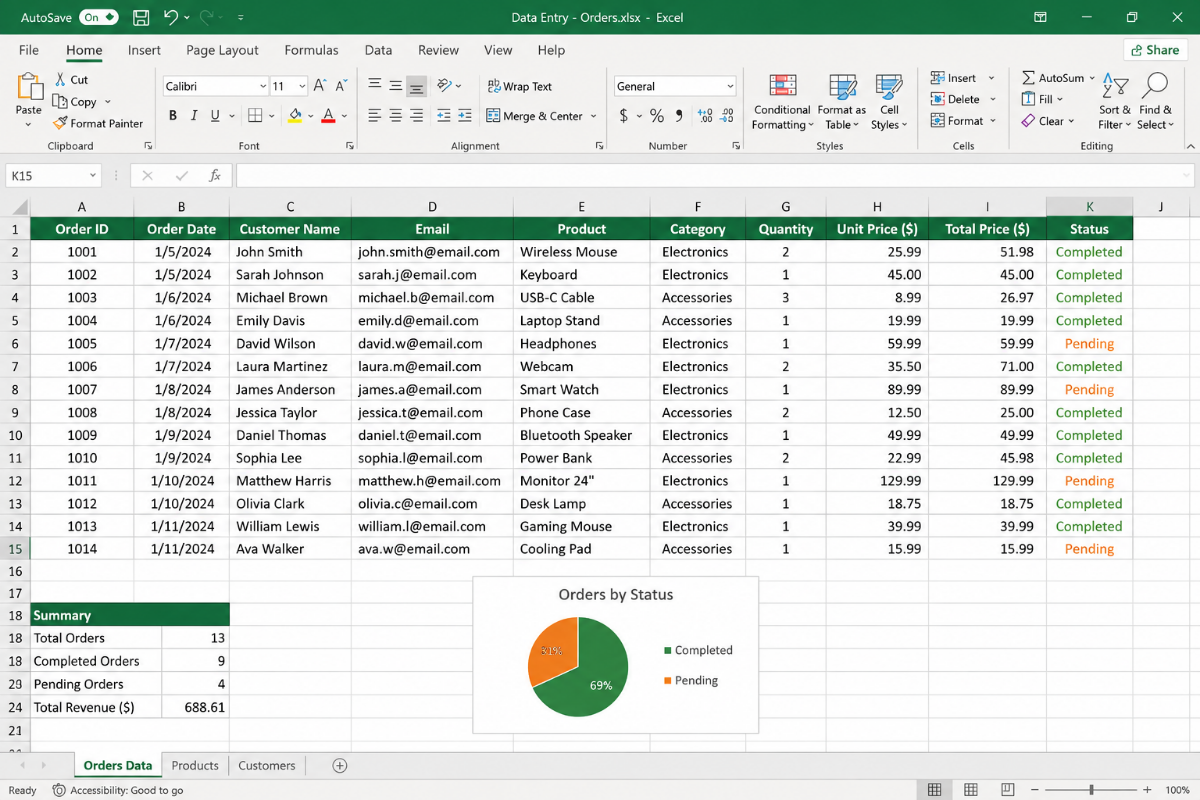
Task: Click Decrease Font Size icon
Action: tap(343, 86)
